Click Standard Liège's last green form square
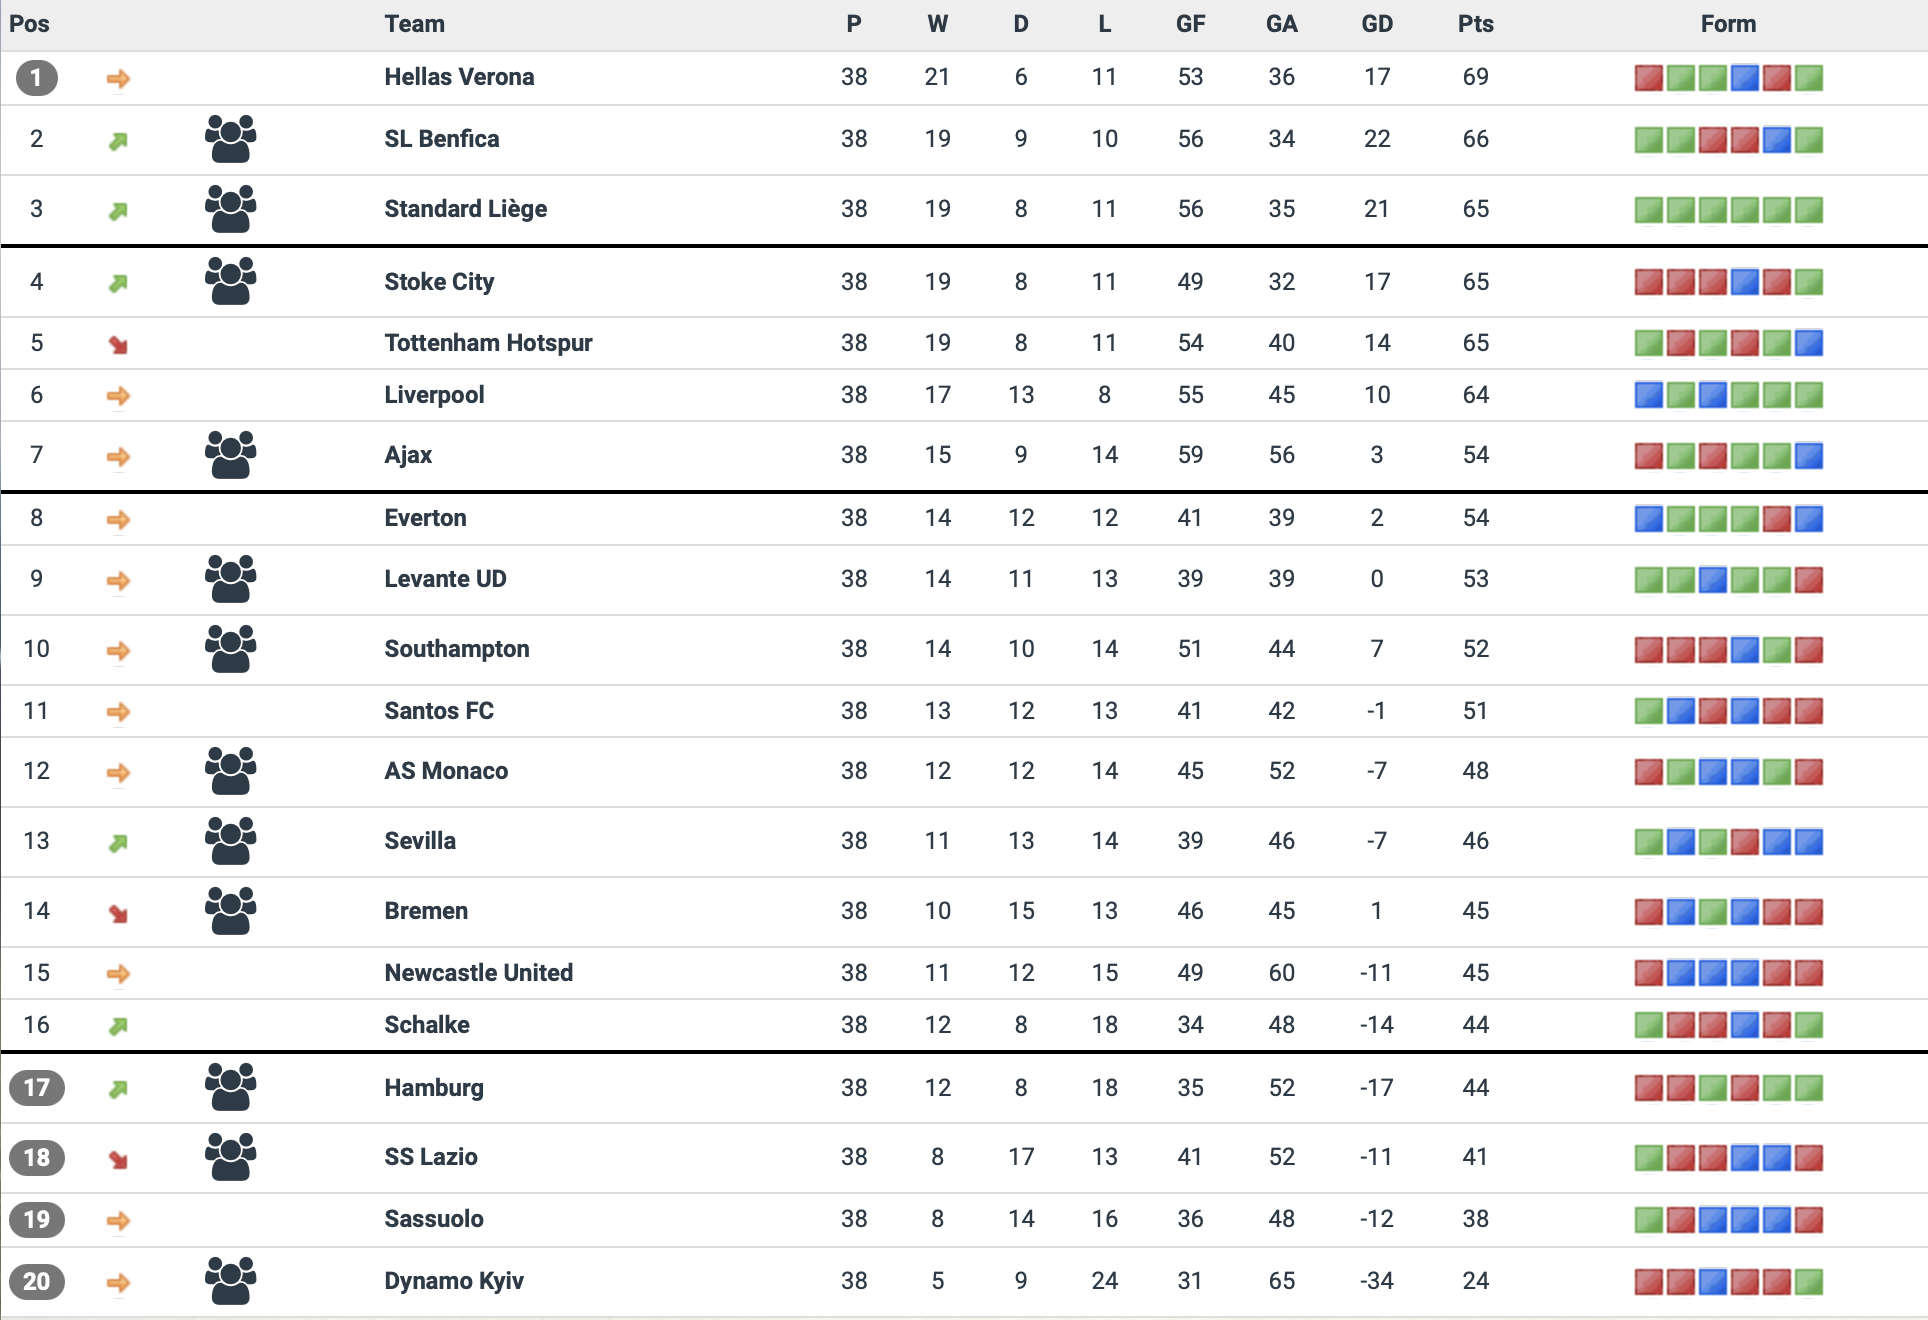The height and width of the screenshot is (1320, 1928). [1808, 209]
